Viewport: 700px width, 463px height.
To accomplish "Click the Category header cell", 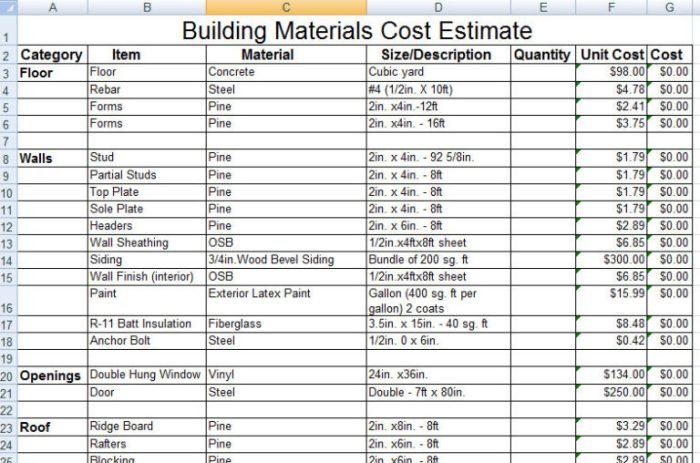I will coord(53,54).
